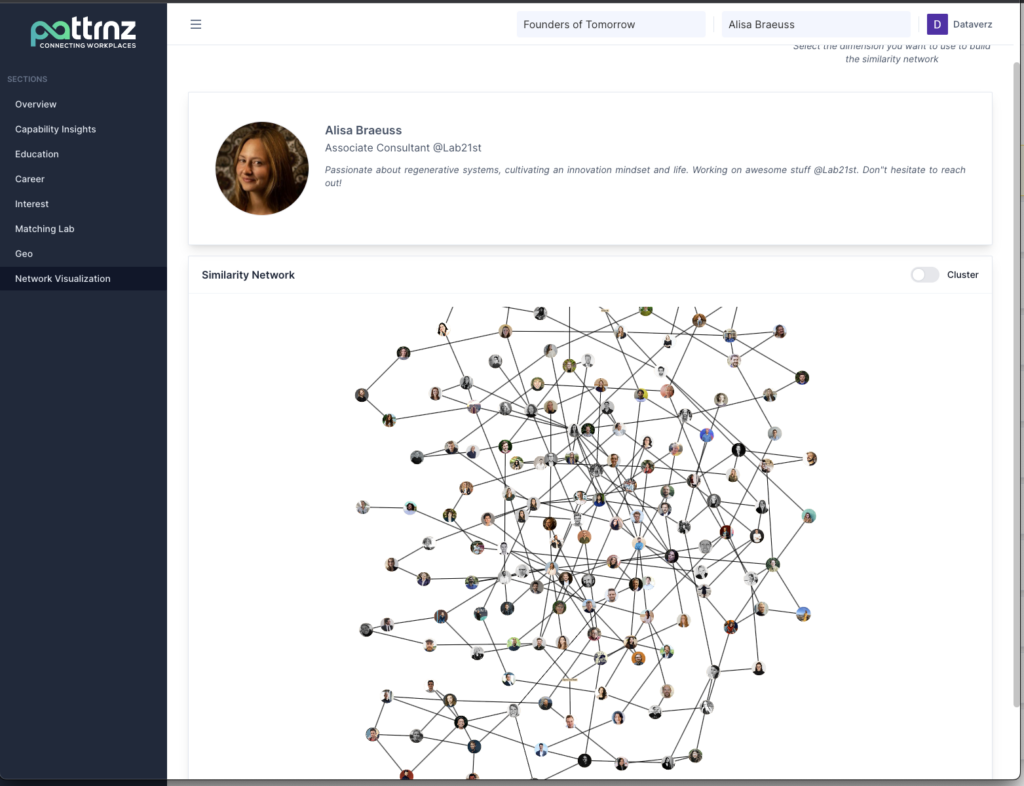Click the Similarity Network heading
This screenshot has width=1024, height=786.
tap(248, 275)
